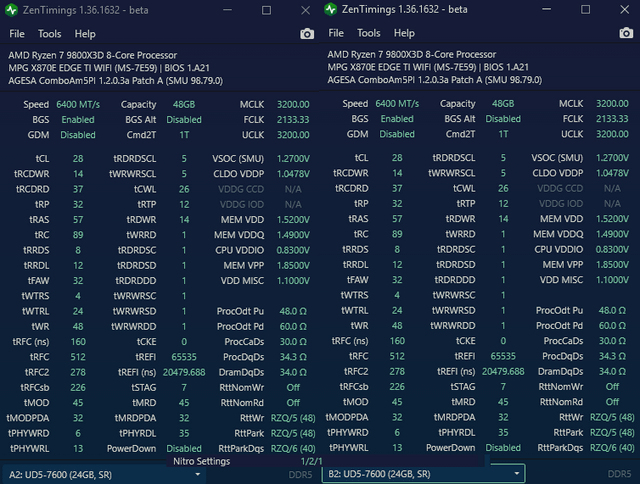Screen dimensions: 640x484
Task: Open the A2: UD5-7600 module dropdown
Action: point(104,475)
